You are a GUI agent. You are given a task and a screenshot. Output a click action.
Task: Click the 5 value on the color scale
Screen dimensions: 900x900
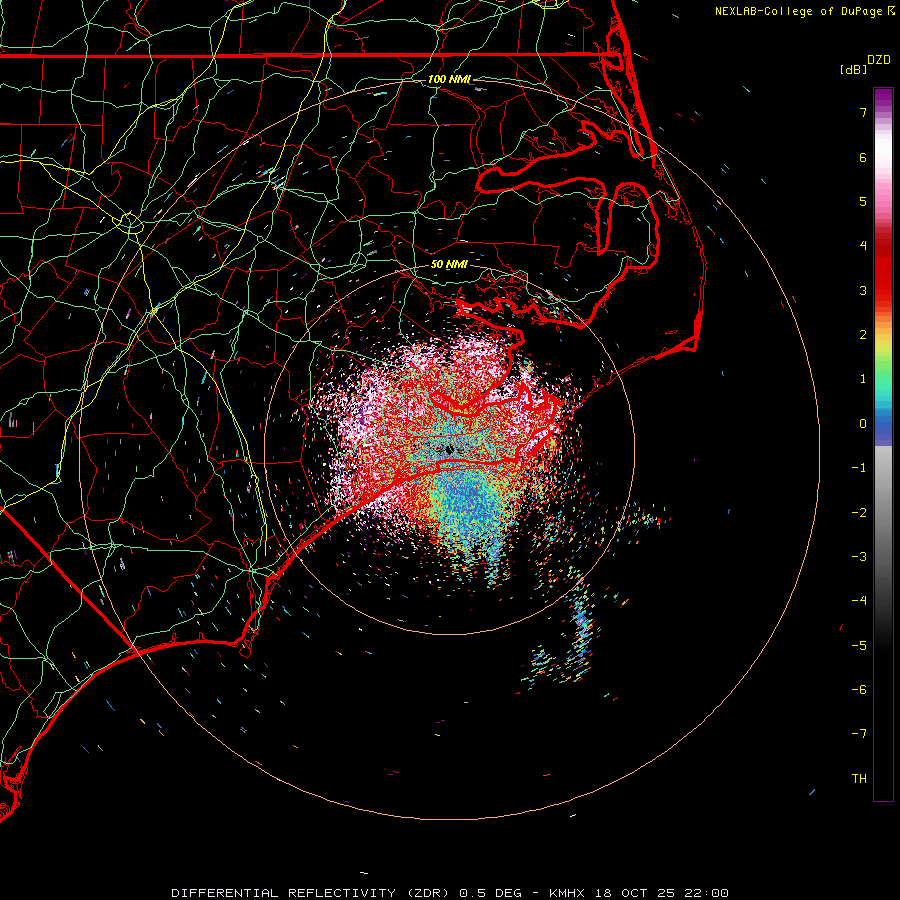[863, 201]
